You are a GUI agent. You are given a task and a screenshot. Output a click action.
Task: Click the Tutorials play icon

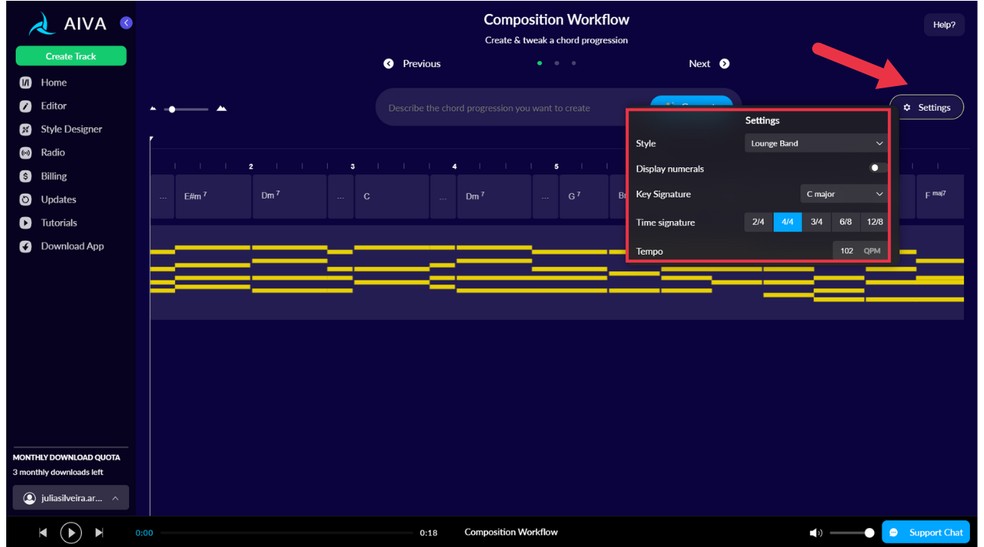(x=25, y=223)
